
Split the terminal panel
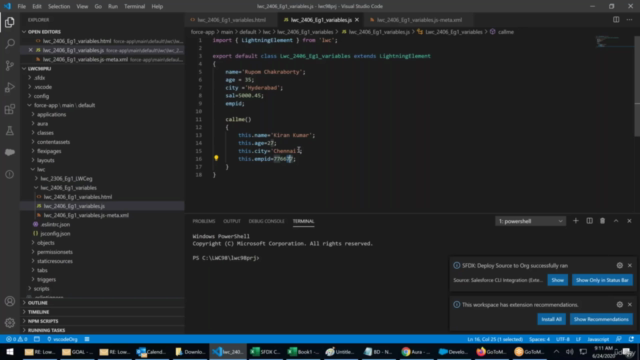[x=589, y=221]
